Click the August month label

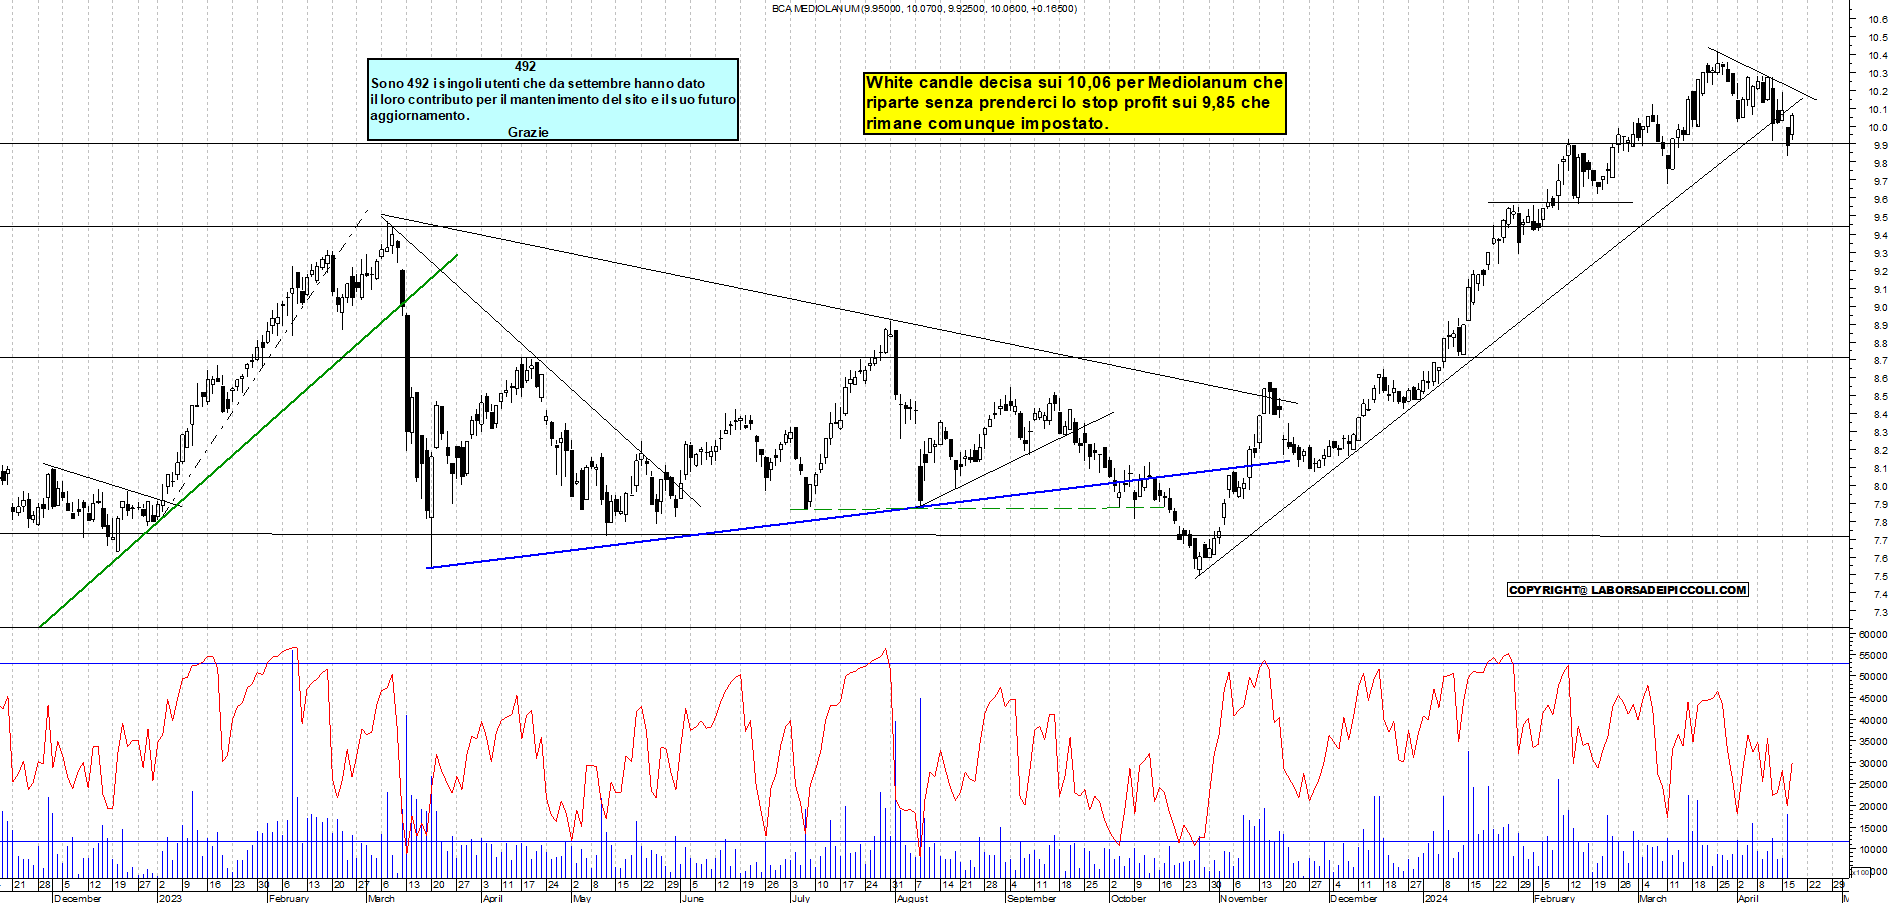[x=912, y=898]
